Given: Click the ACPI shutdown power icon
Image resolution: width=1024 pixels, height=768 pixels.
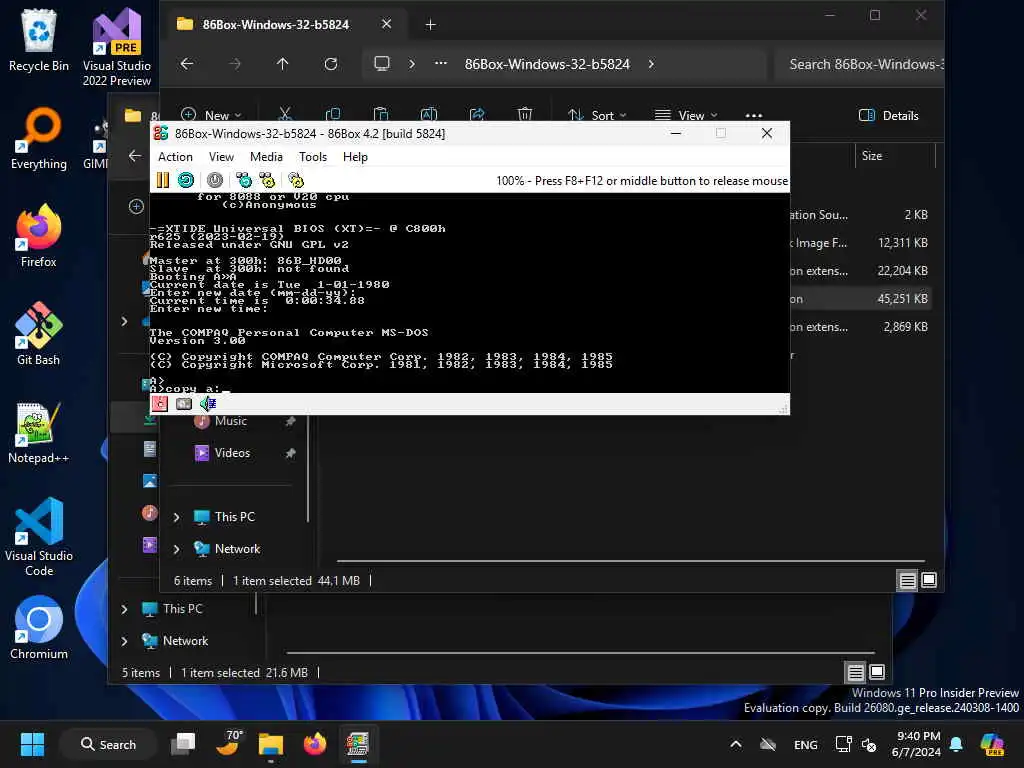Looking at the screenshot, I should (215, 180).
